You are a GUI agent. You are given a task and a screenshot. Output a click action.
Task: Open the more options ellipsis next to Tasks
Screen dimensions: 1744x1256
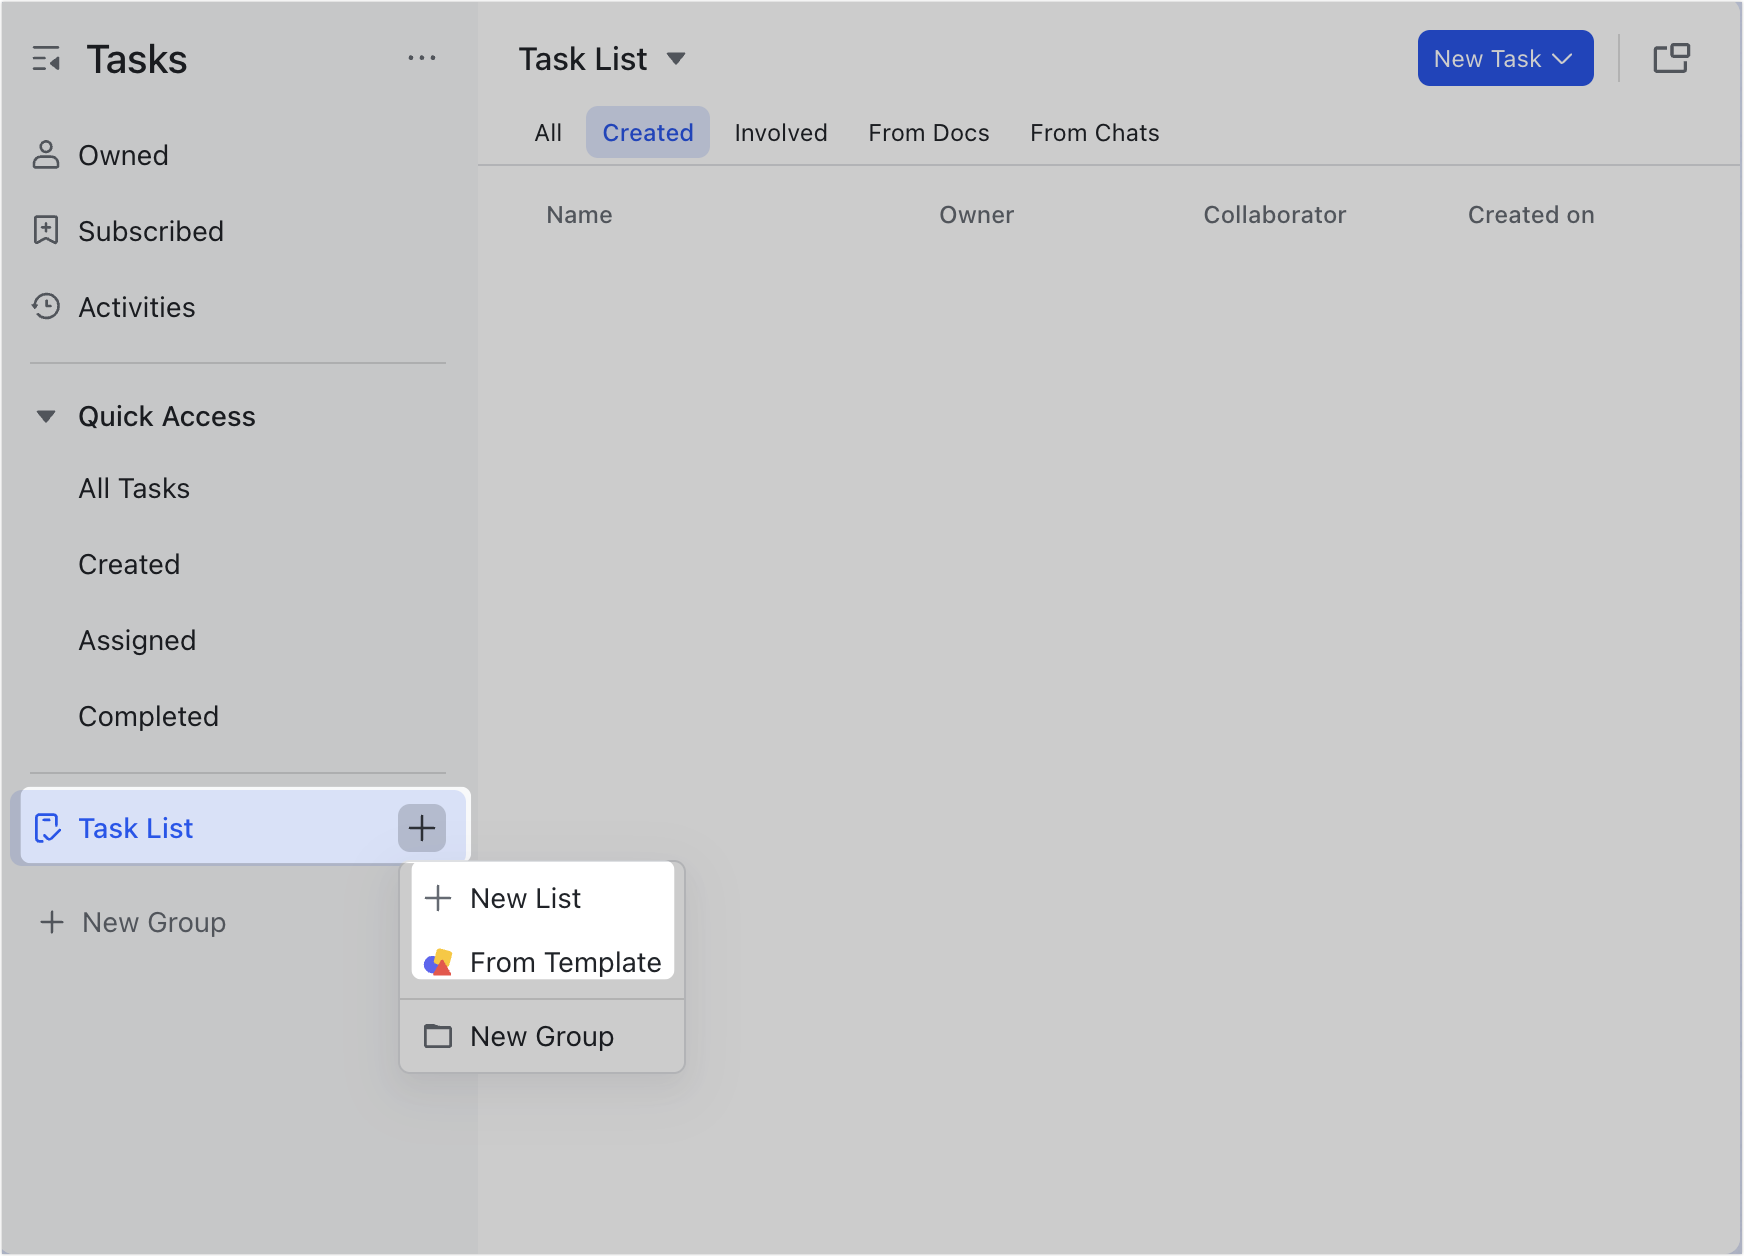422,58
